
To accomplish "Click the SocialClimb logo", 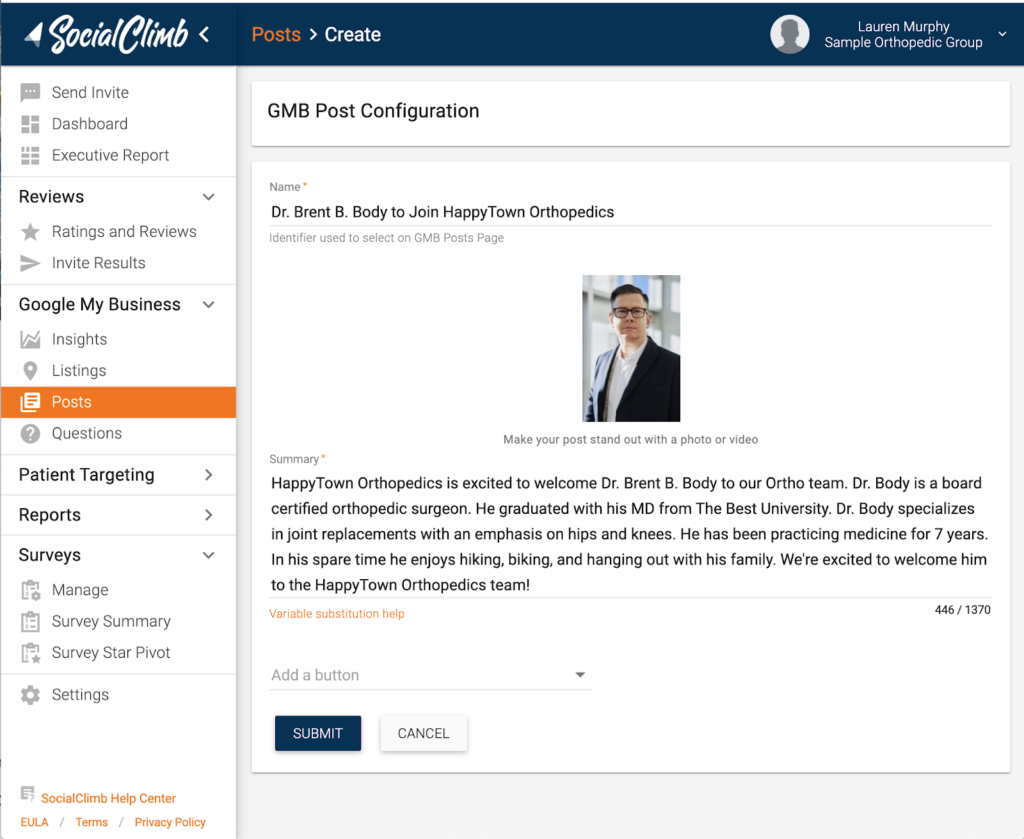I will click(x=106, y=34).
